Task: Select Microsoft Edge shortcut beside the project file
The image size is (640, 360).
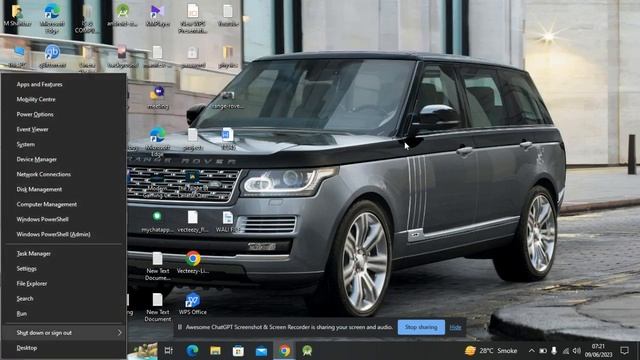Action: click(158, 141)
